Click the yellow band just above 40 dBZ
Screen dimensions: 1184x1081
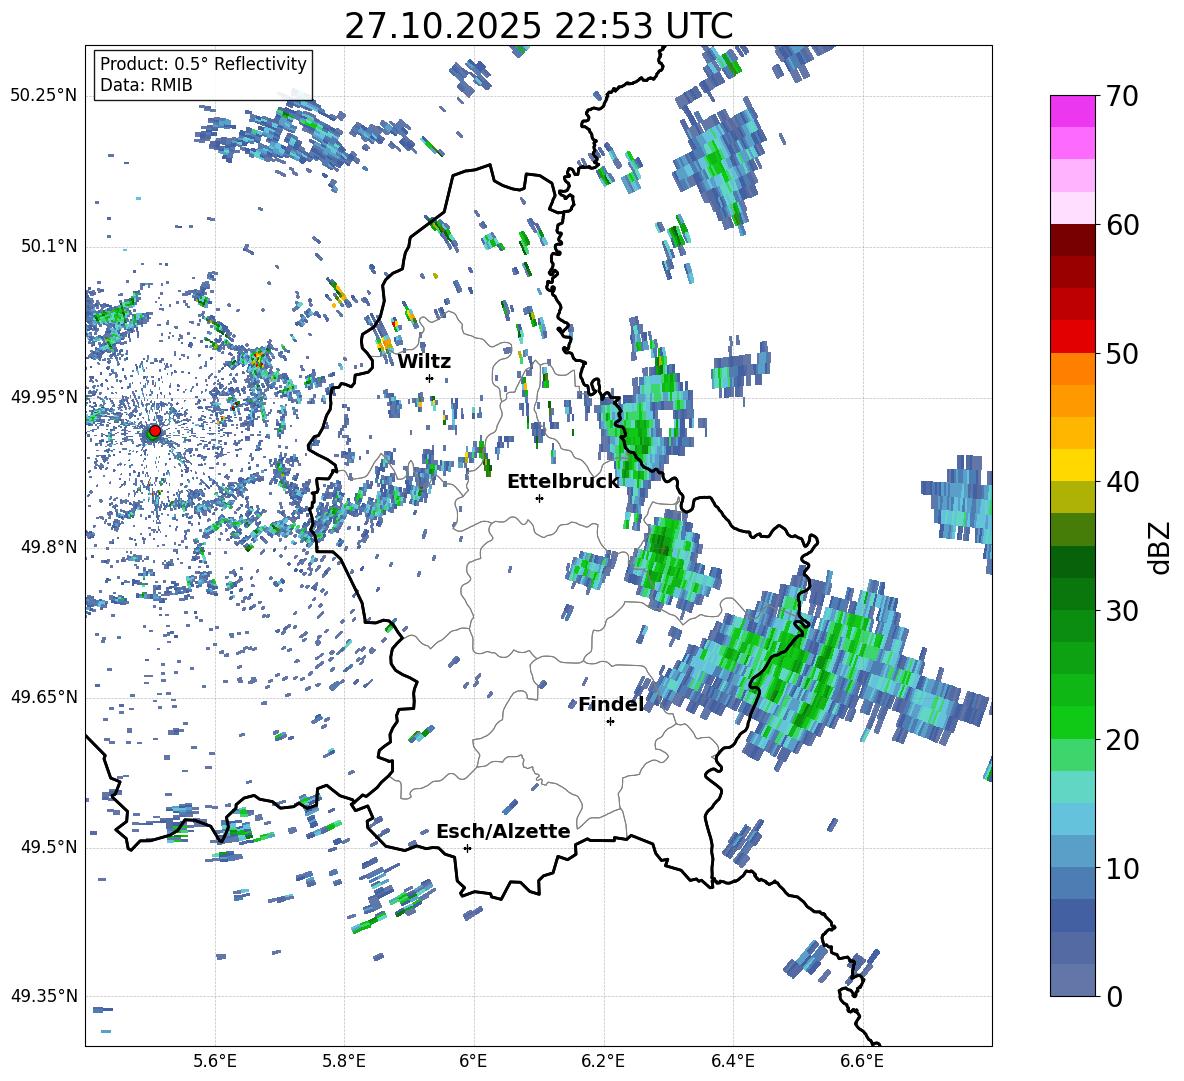pyautogui.click(x=1072, y=466)
